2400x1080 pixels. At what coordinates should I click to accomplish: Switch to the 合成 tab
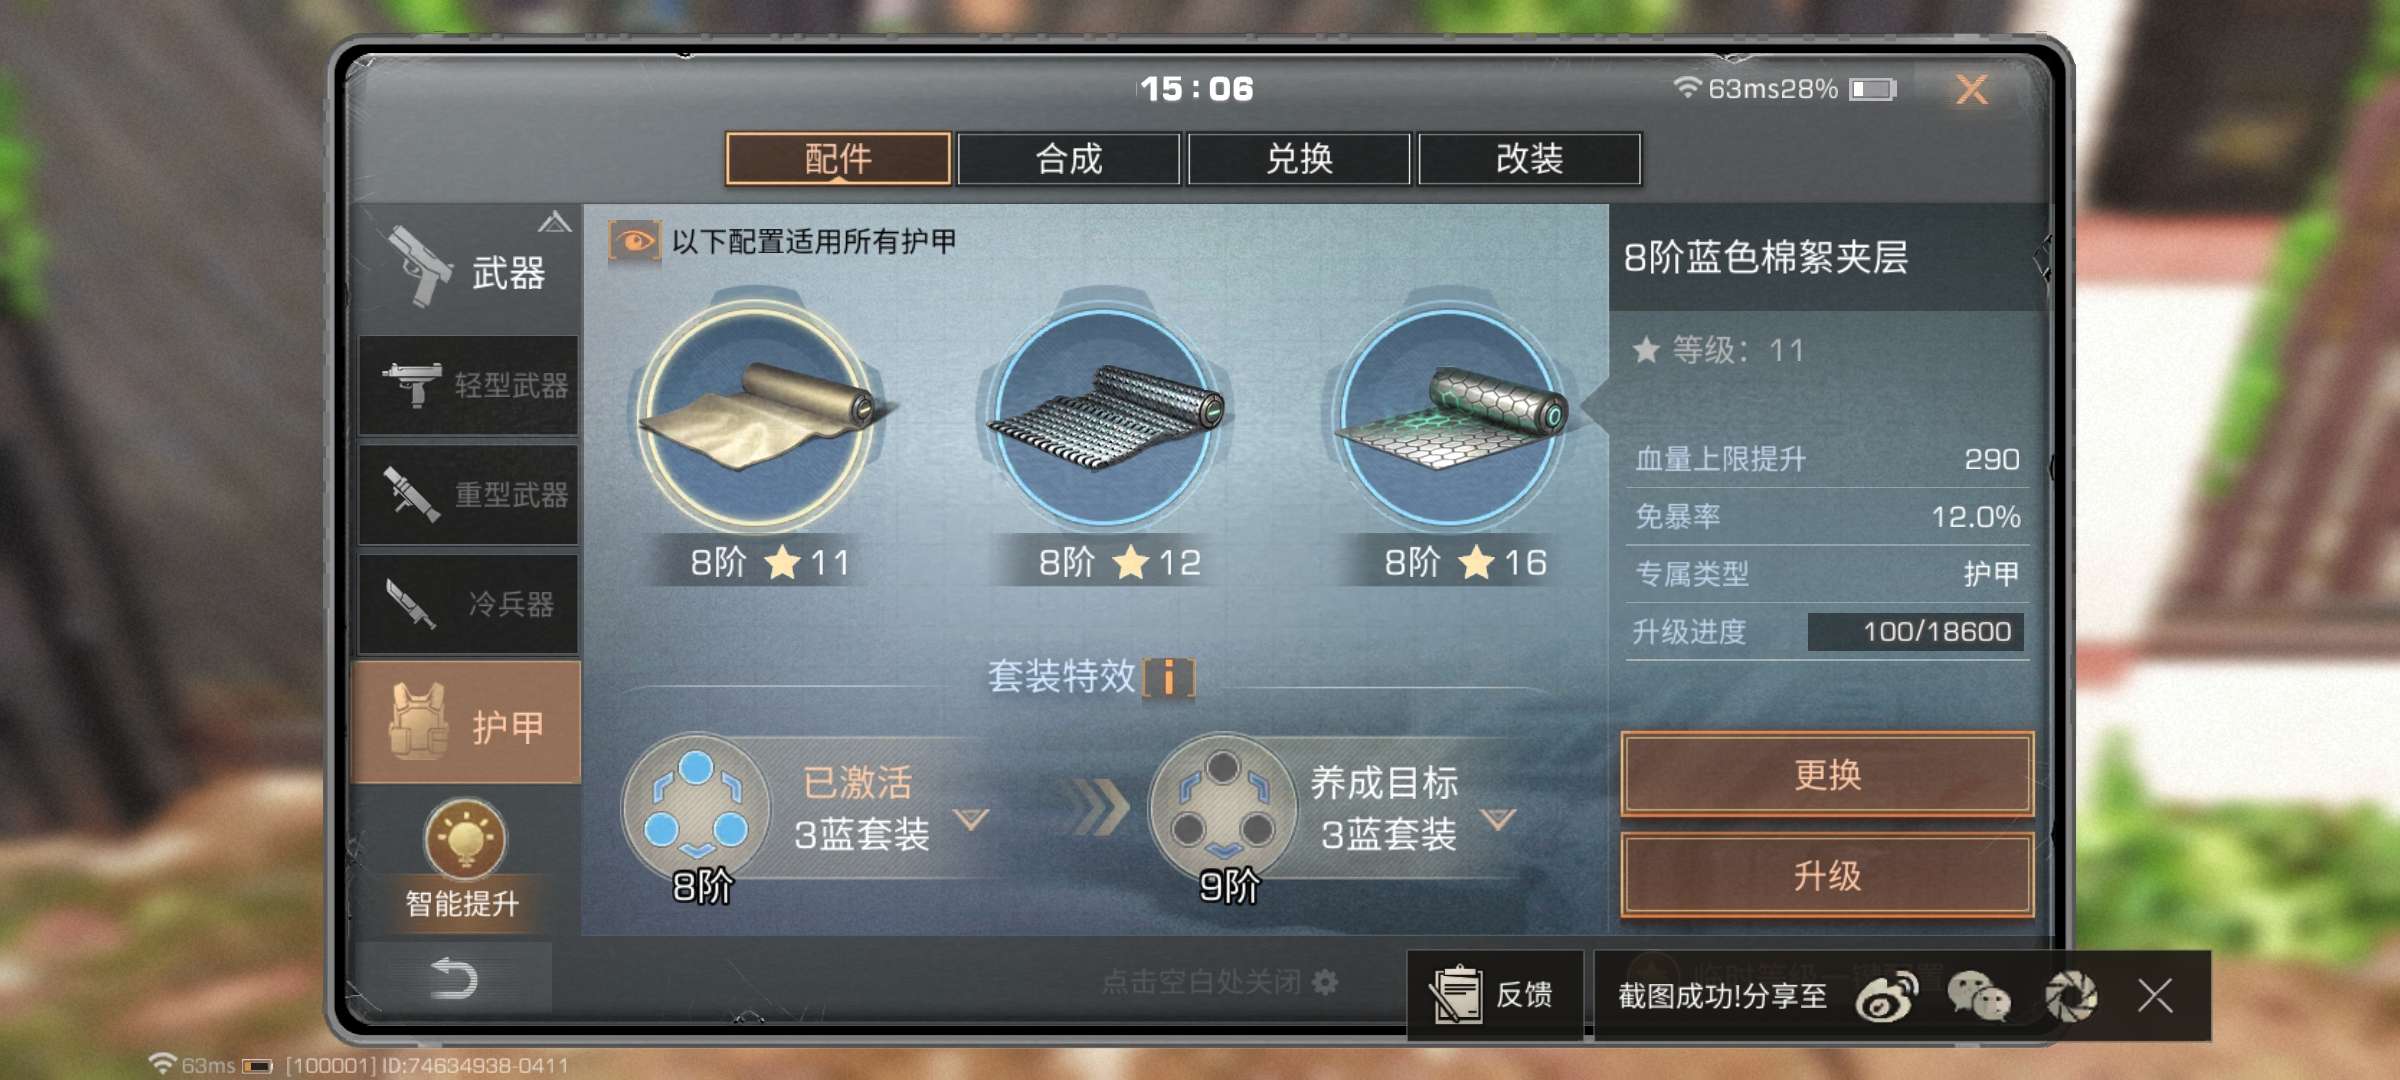1069,159
